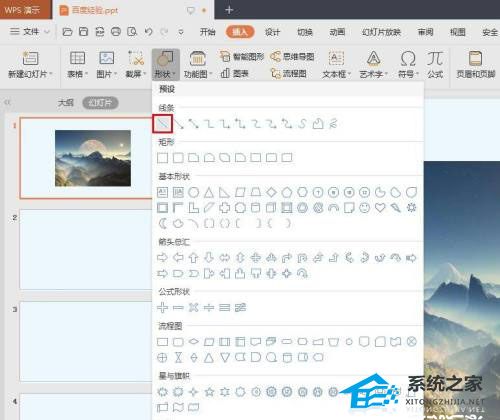Expand the quick access toolbar options arrow
This screenshot has width=500, height=420.
click(181, 32)
